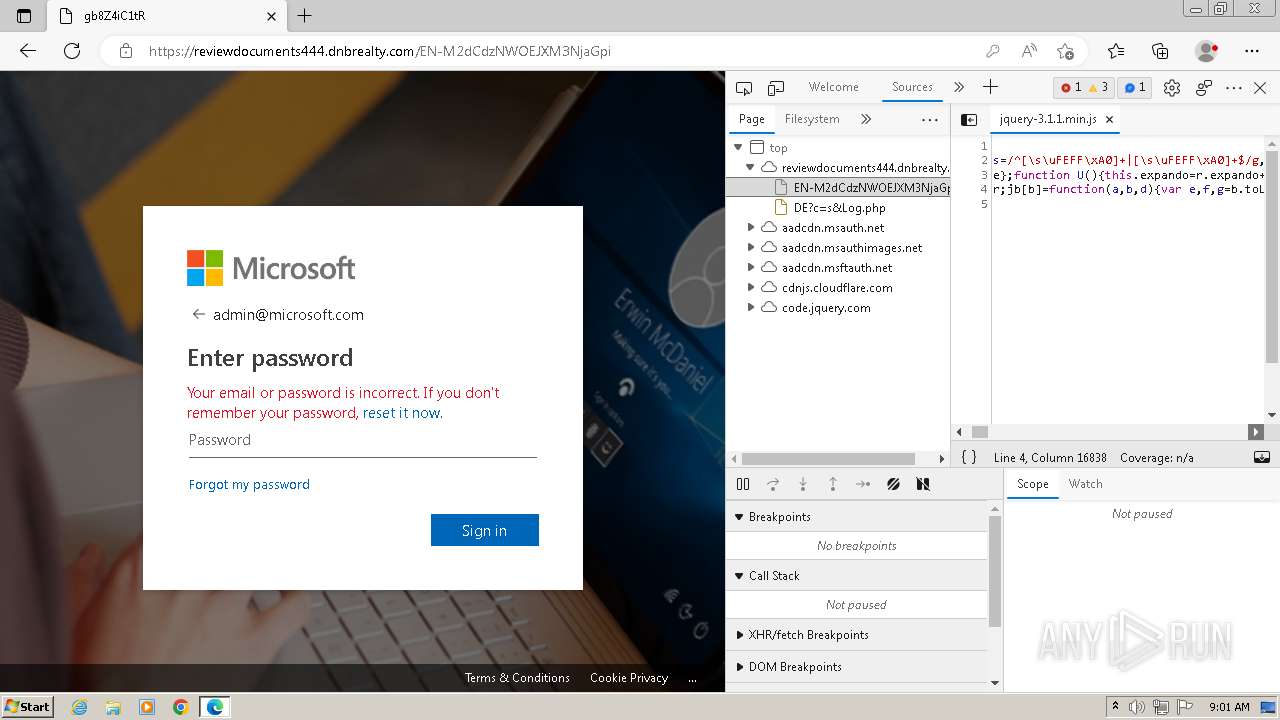Activate the inspect element picker tool
The width and height of the screenshot is (1280, 720).
(x=743, y=88)
